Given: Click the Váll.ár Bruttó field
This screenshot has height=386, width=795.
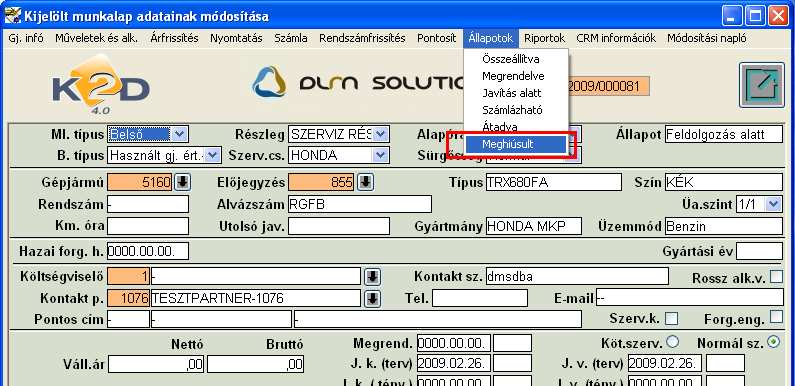Looking at the screenshot, I should click(256, 364).
